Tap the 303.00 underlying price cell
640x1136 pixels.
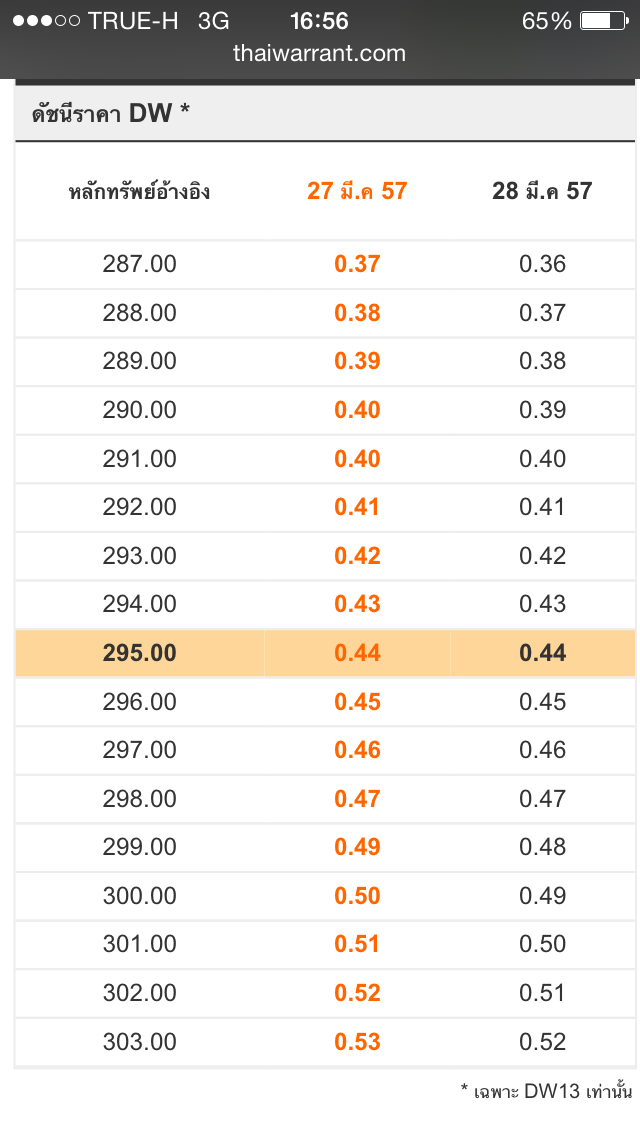(x=139, y=1042)
